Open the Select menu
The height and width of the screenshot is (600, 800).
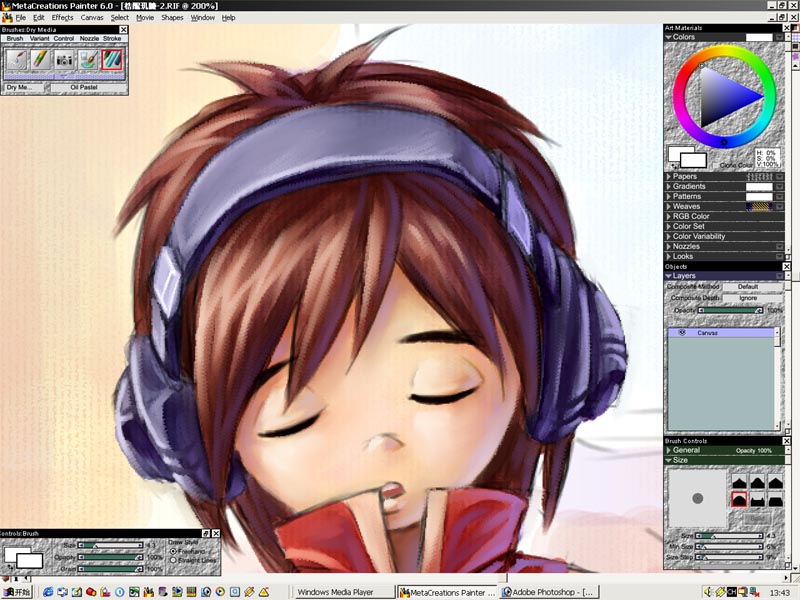[x=120, y=18]
